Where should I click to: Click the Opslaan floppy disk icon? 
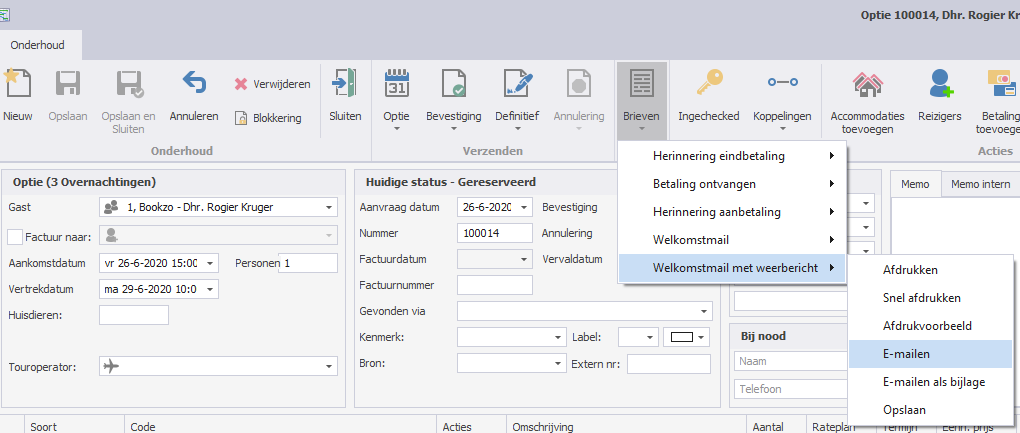pyautogui.click(x=68, y=83)
